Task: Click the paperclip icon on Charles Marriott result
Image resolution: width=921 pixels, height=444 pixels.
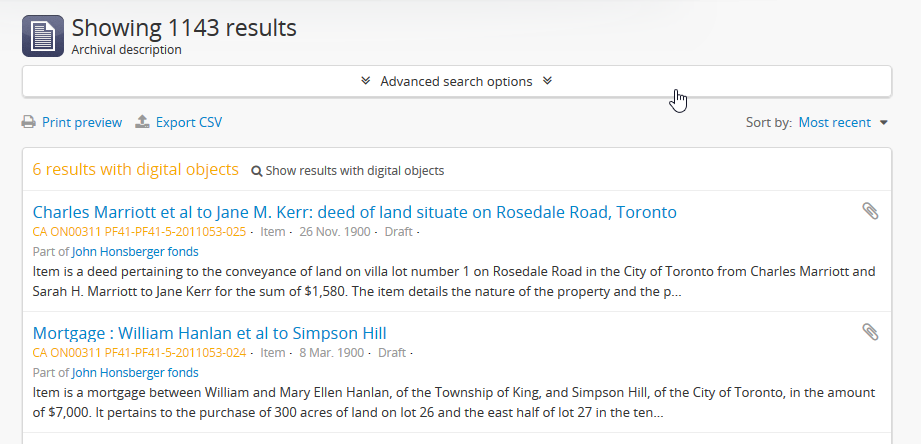Action: (870, 211)
